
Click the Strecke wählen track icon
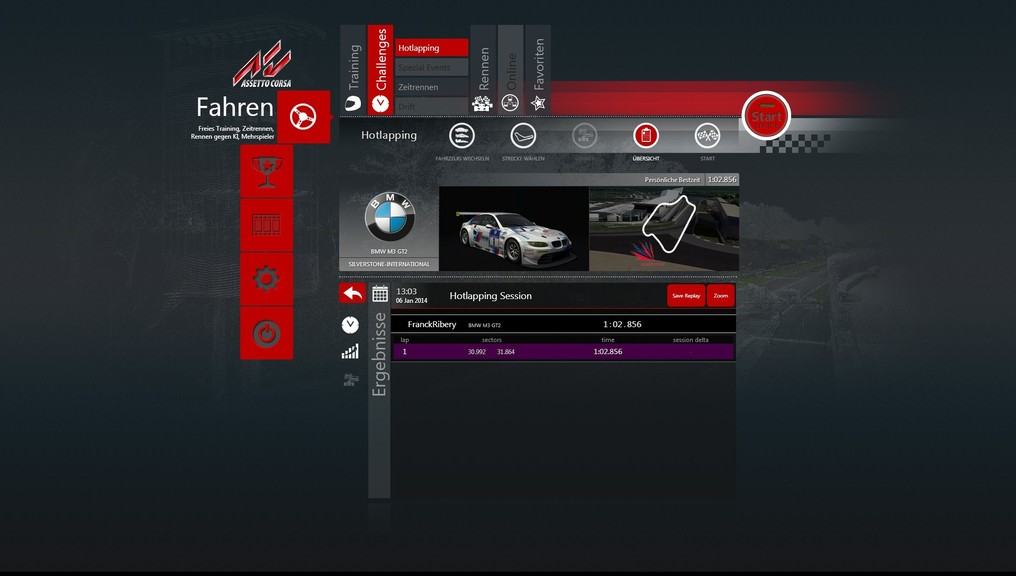click(x=523, y=136)
